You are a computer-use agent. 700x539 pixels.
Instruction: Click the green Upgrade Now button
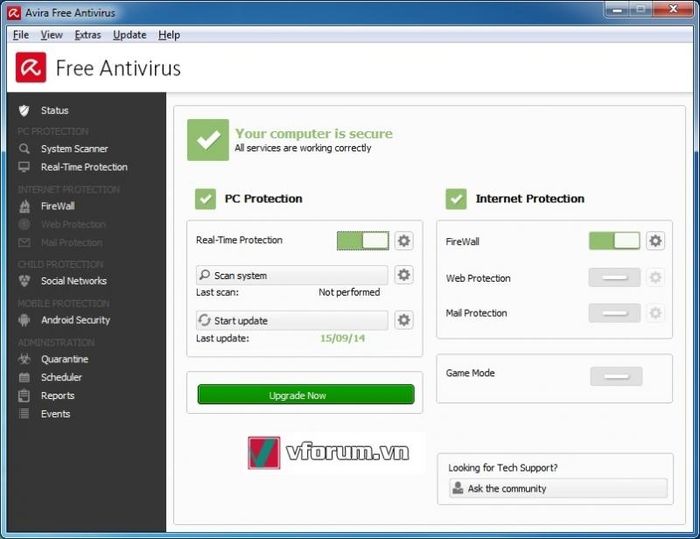click(x=306, y=394)
